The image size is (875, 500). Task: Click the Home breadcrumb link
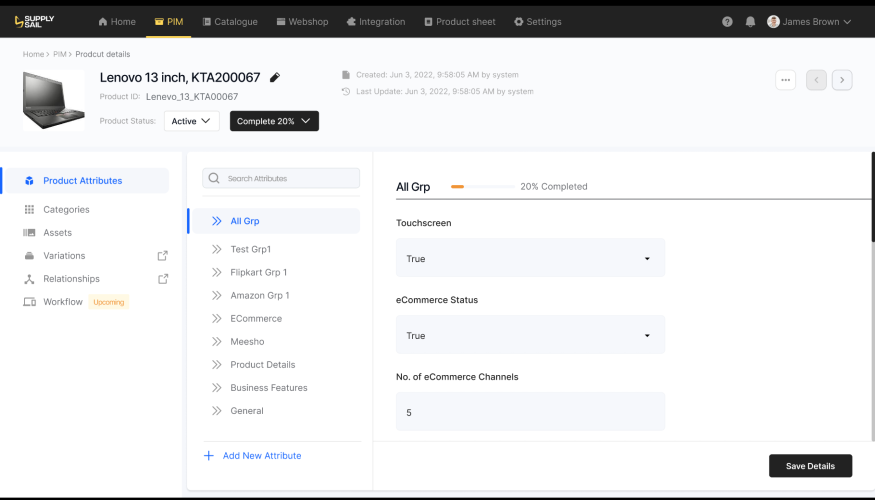click(33, 54)
